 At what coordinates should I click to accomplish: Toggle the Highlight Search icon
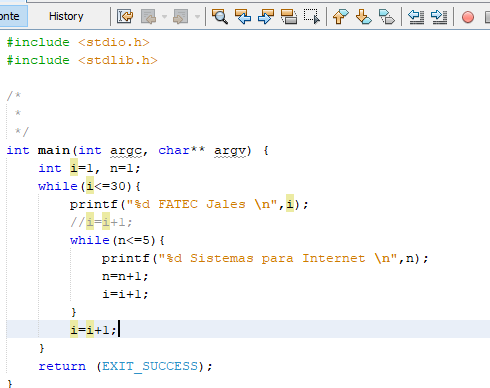[x=289, y=16]
